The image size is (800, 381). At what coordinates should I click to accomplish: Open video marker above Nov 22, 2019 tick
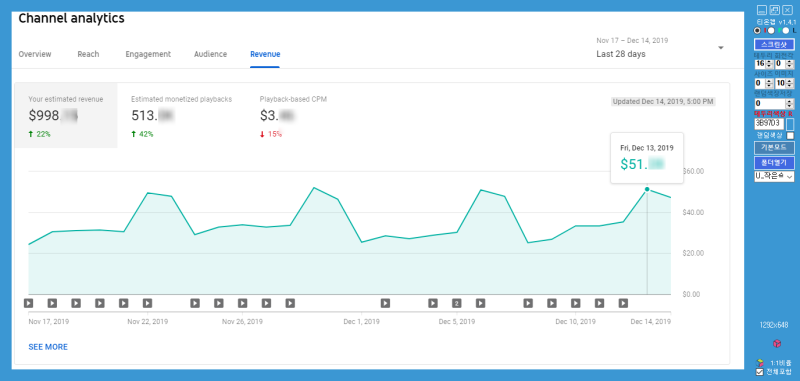click(x=147, y=303)
